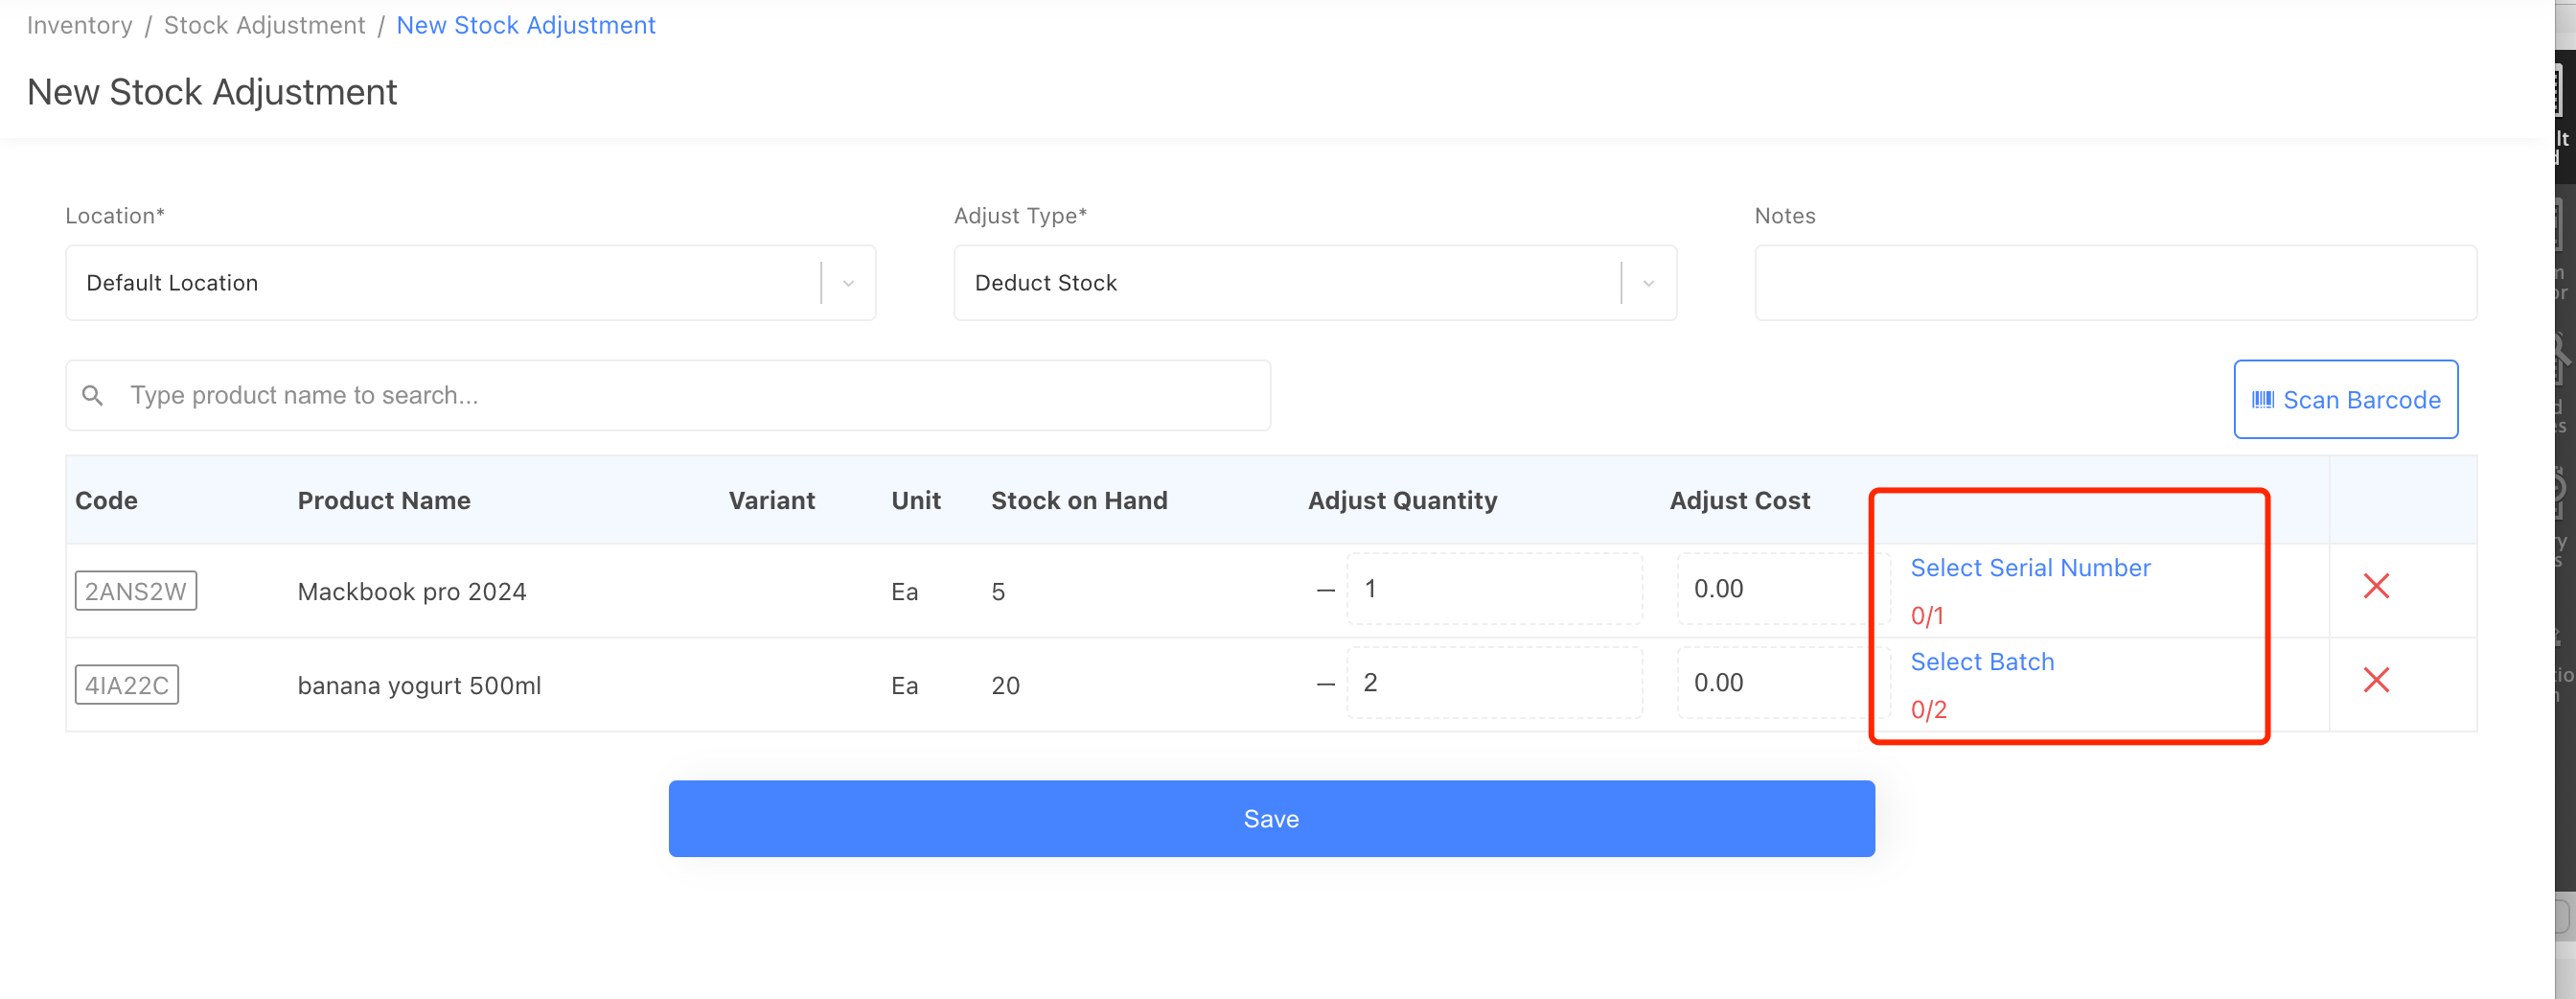This screenshot has width=2576, height=999.
Task: Click the magnifier icon in product search
Action: click(x=92, y=396)
